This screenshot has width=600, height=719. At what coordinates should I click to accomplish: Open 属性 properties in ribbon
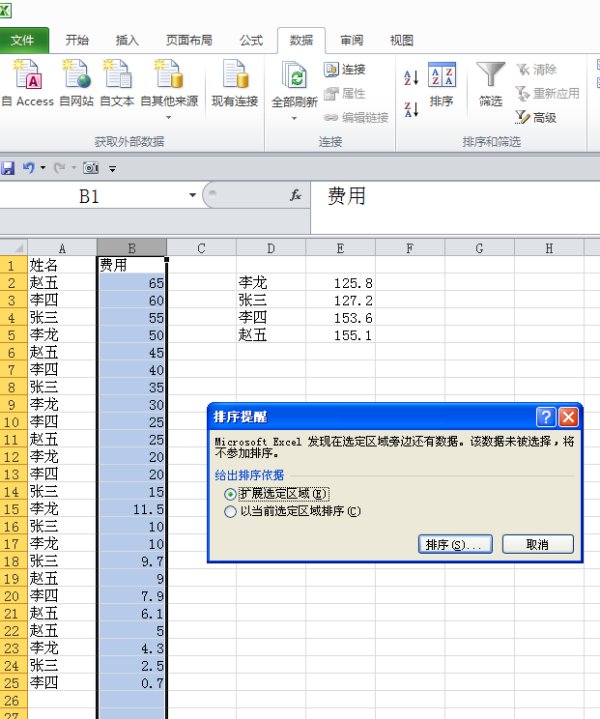344,94
